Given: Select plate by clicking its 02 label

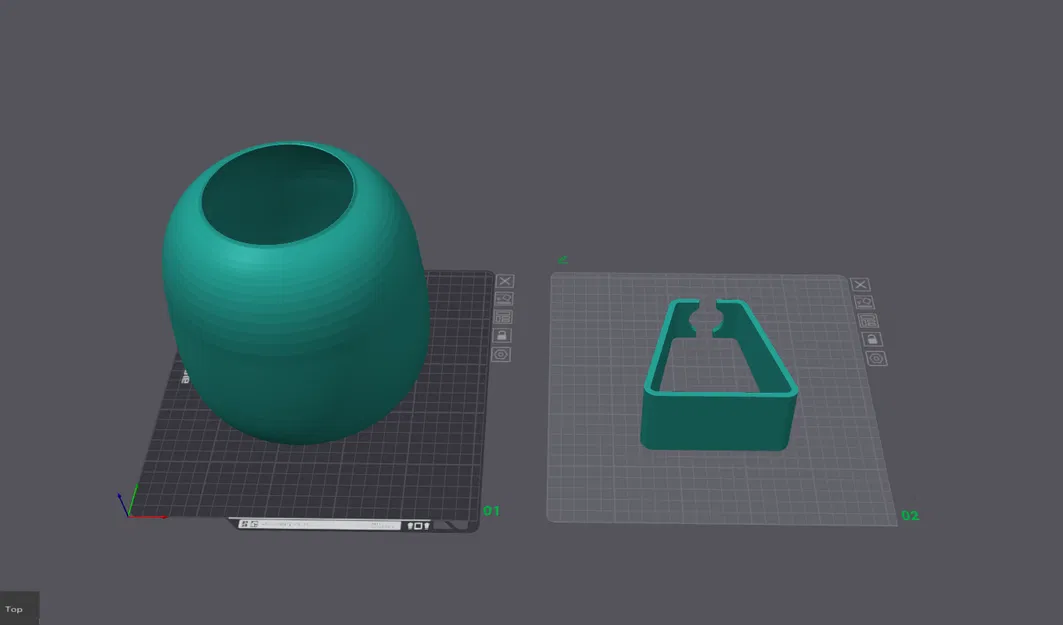Looking at the screenshot, I should click(x=911, y=516).
